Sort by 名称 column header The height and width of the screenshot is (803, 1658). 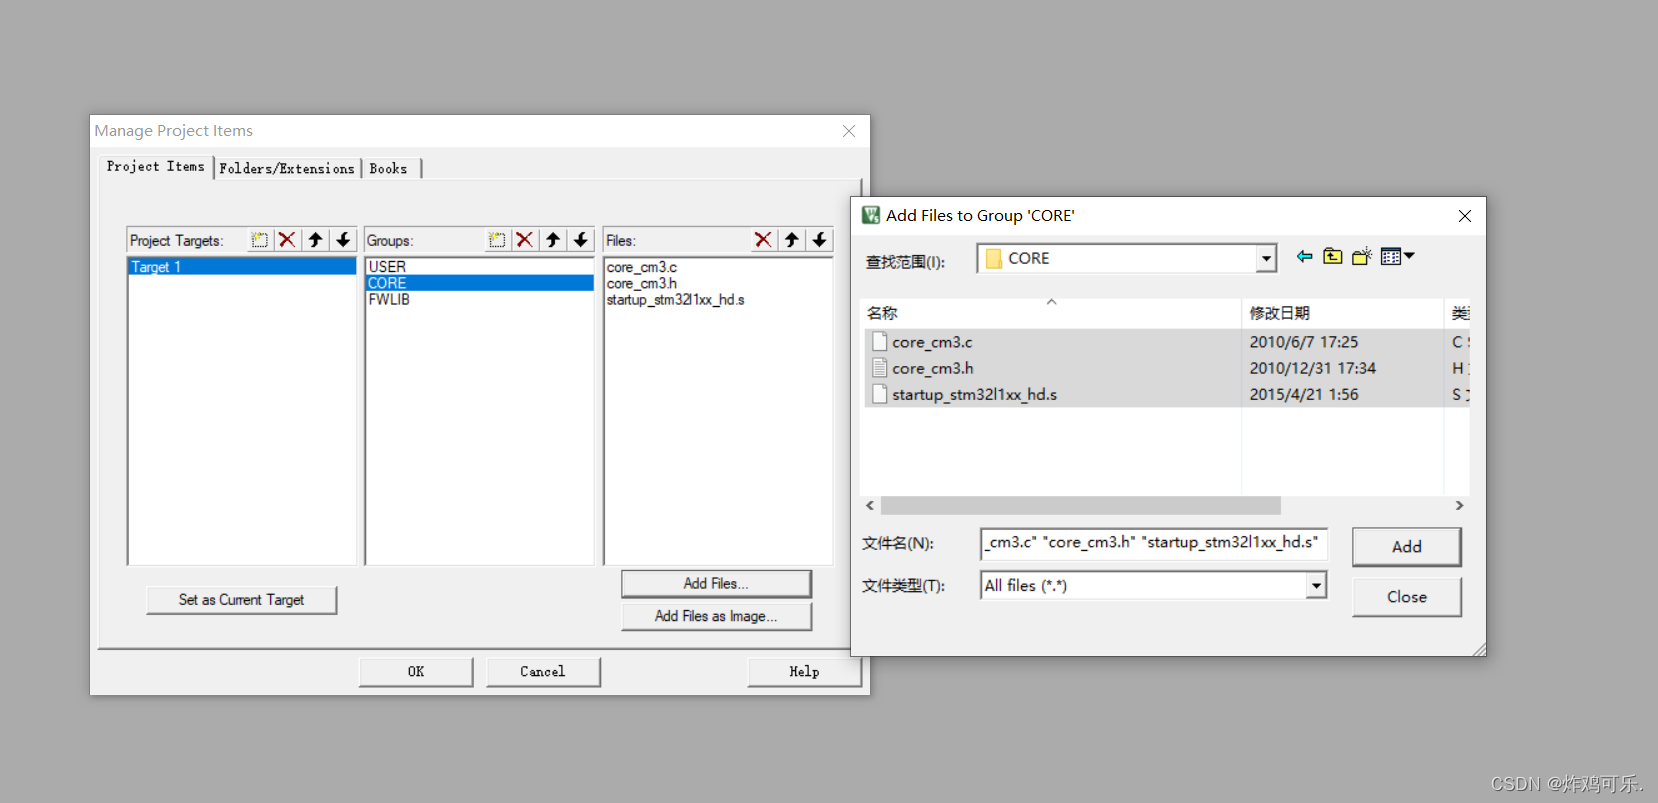(1050, 313)
